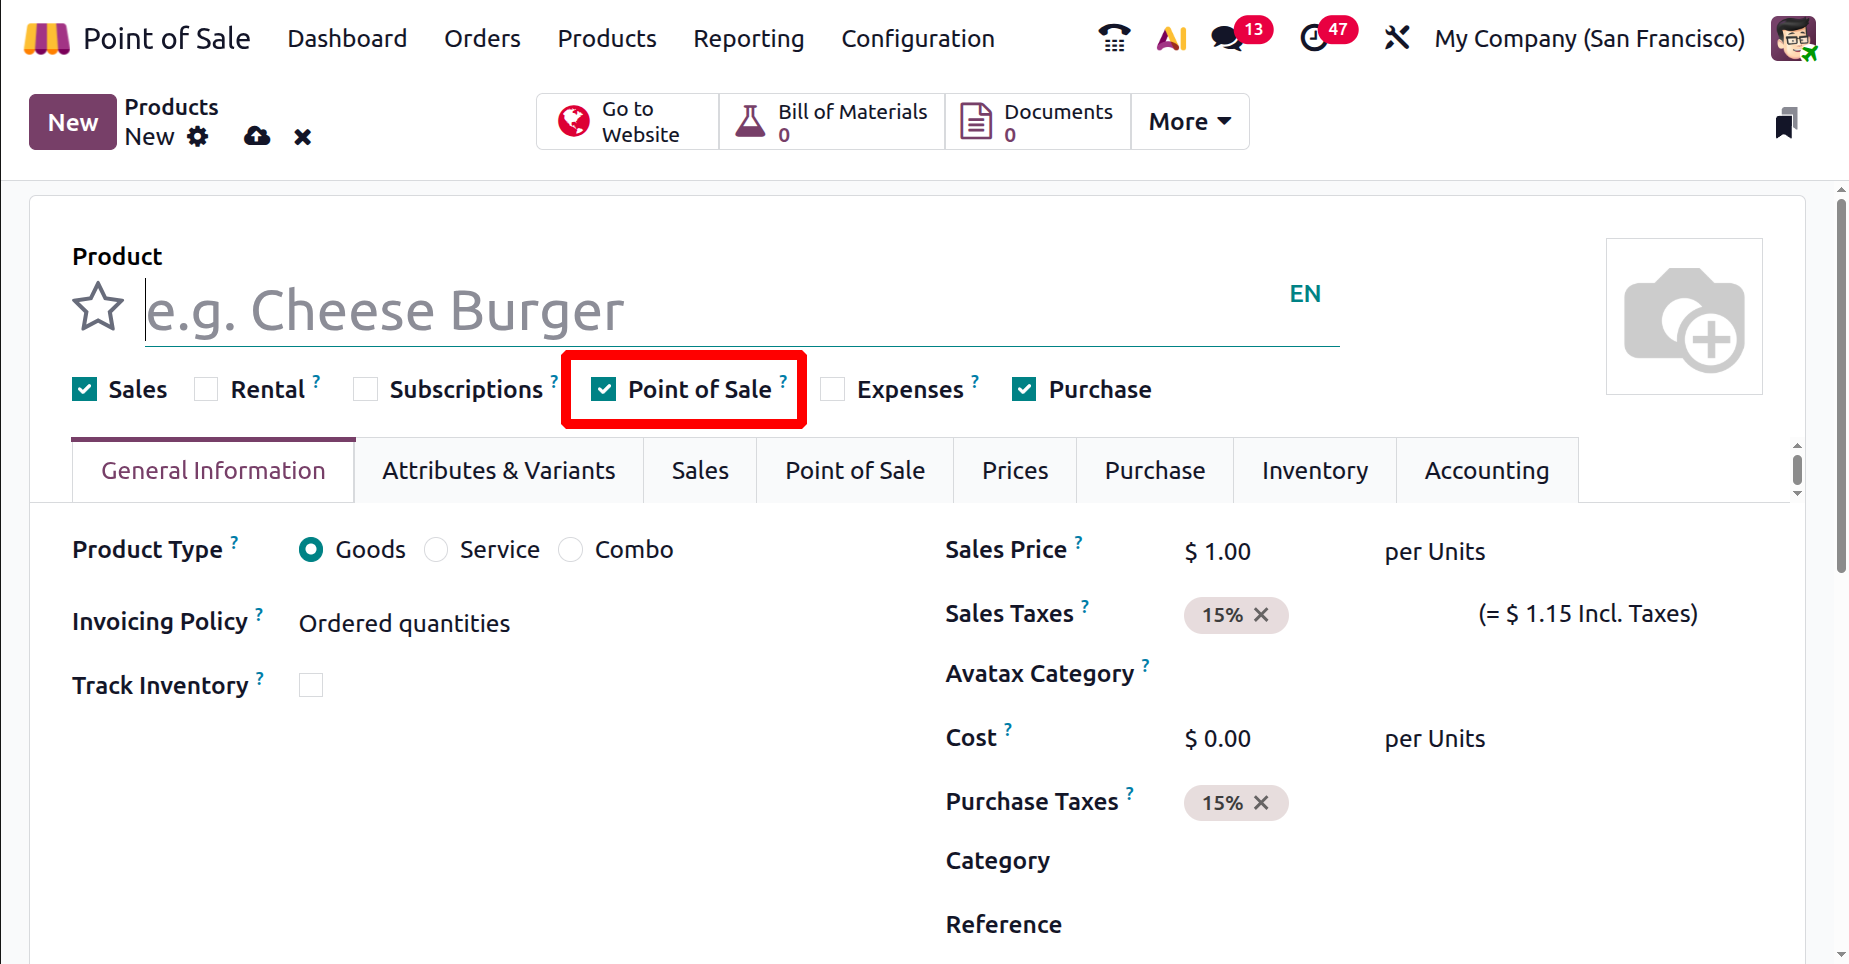This screenshot has width=1849, height=964.
Task: Expand the More dropdown button
Action: (x=1189, y=122)
